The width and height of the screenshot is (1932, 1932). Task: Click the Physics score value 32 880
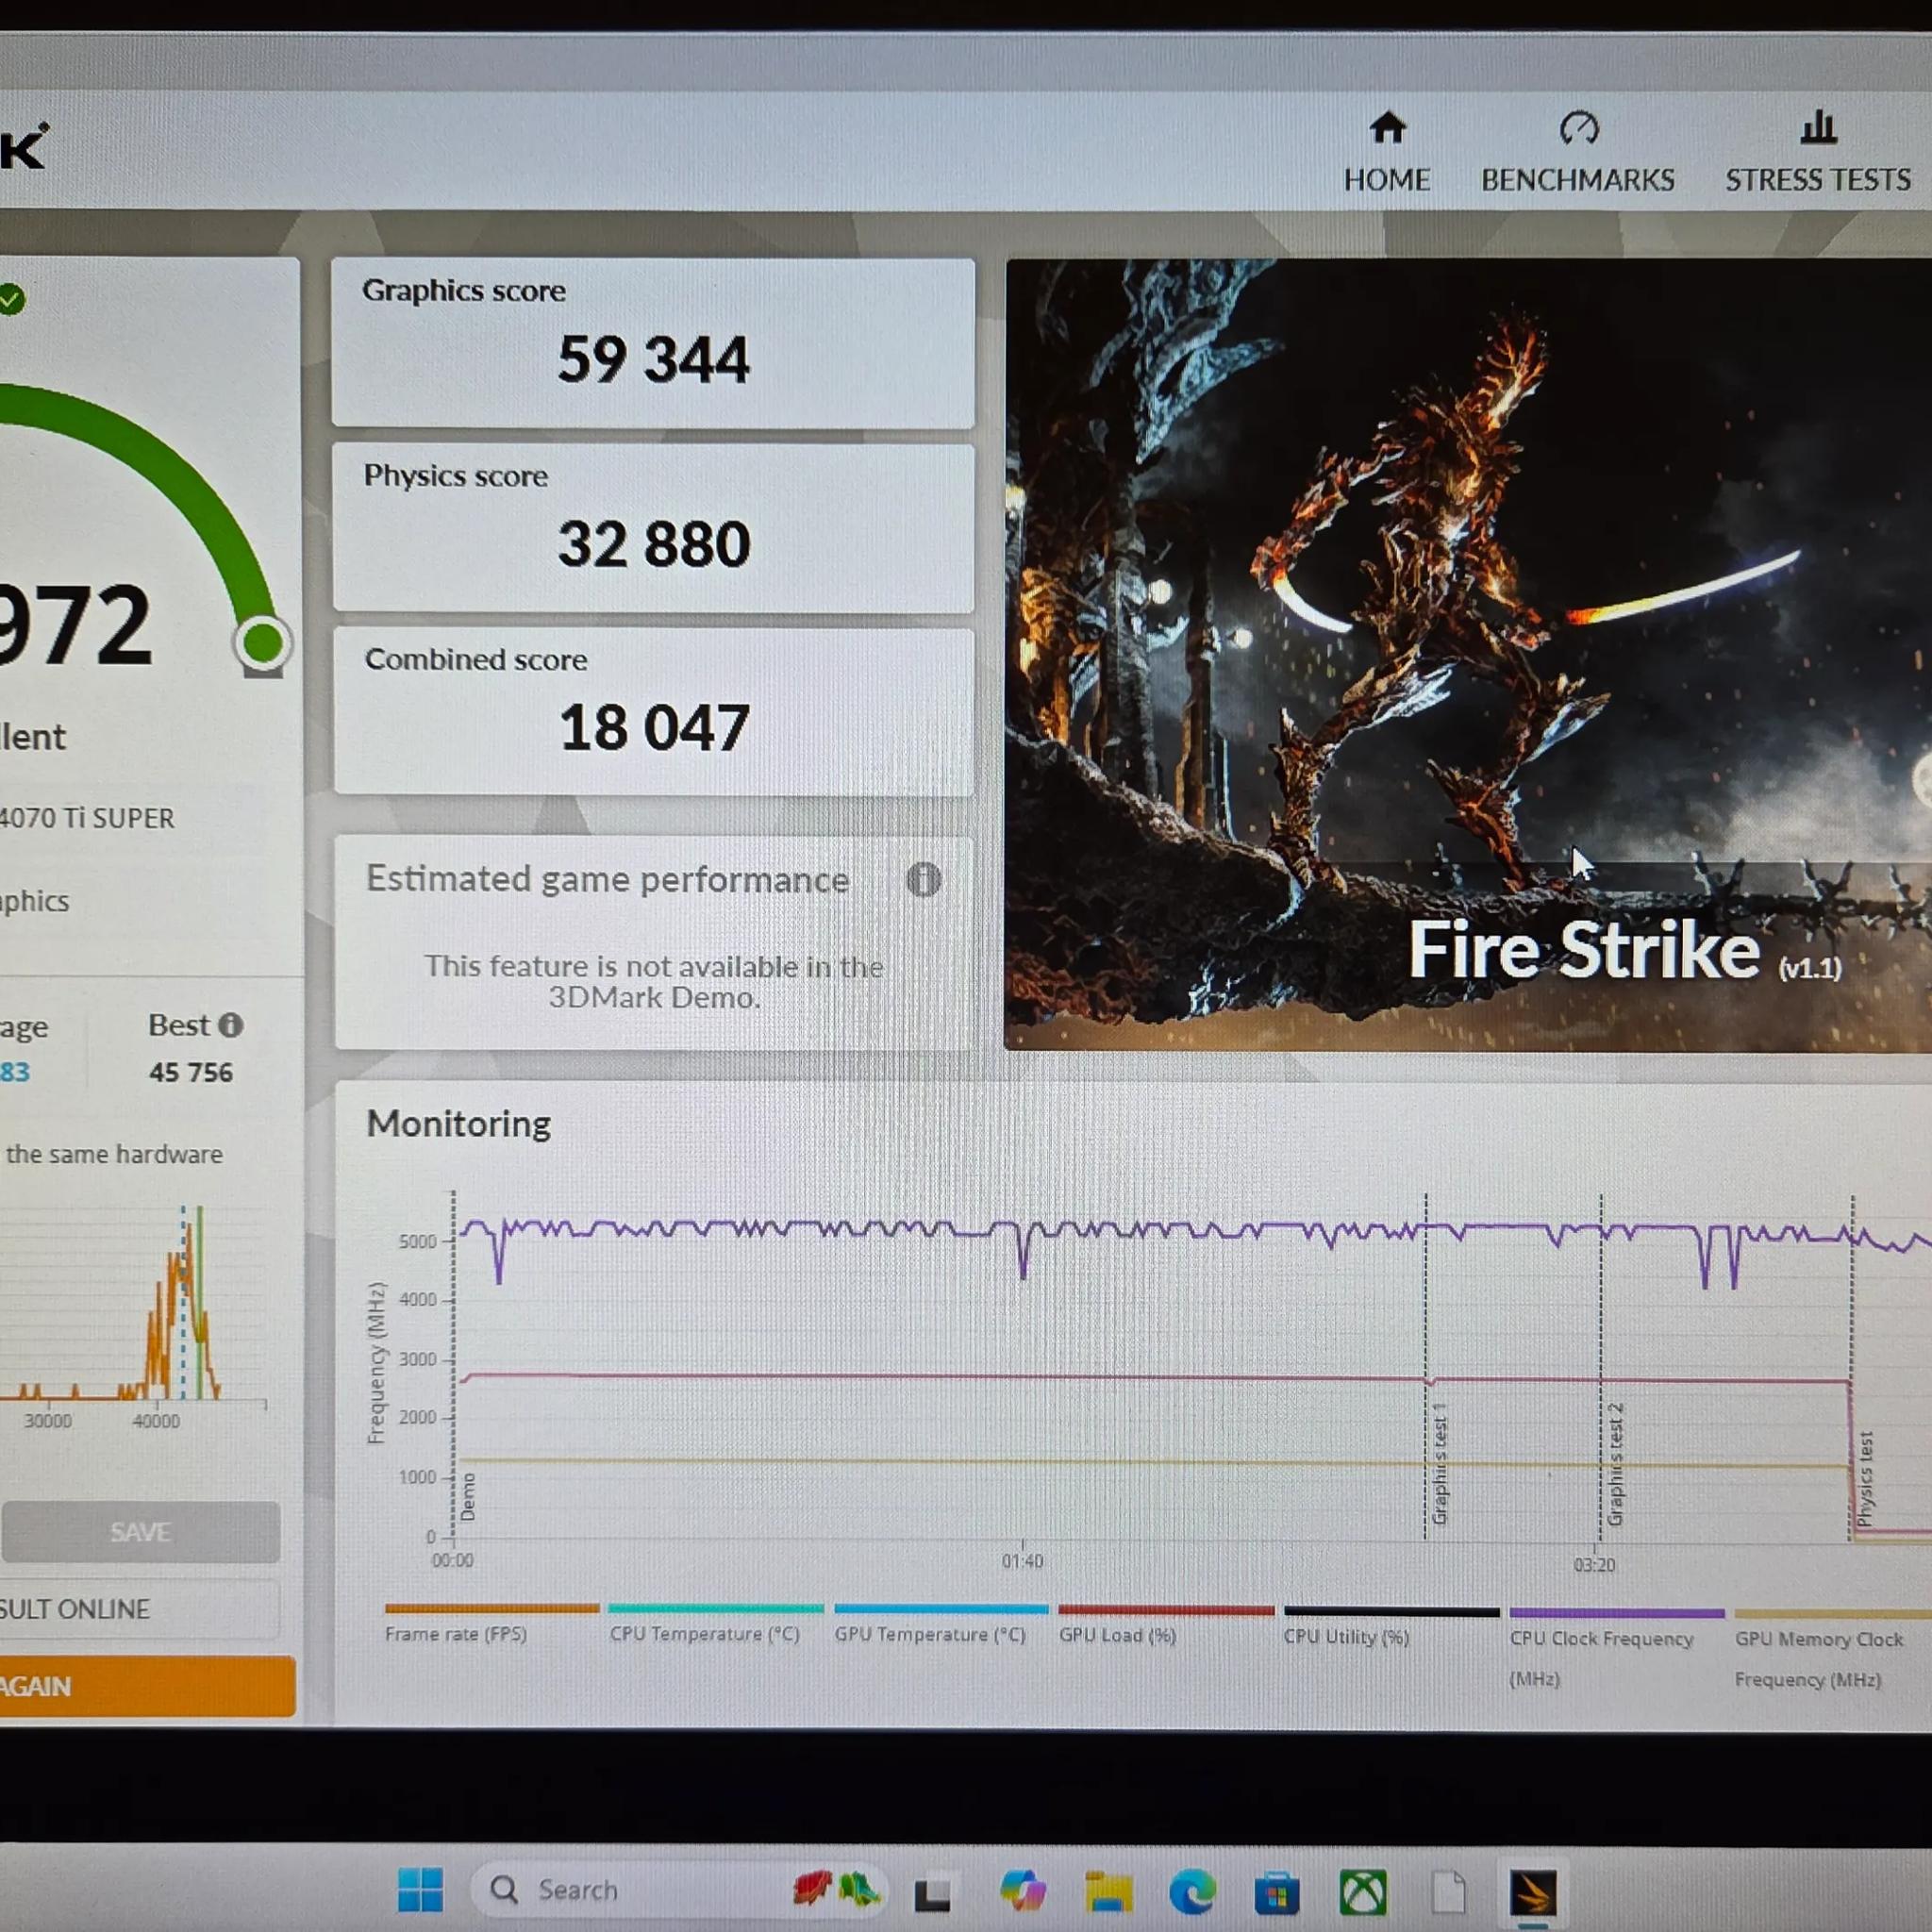[654, 544]
